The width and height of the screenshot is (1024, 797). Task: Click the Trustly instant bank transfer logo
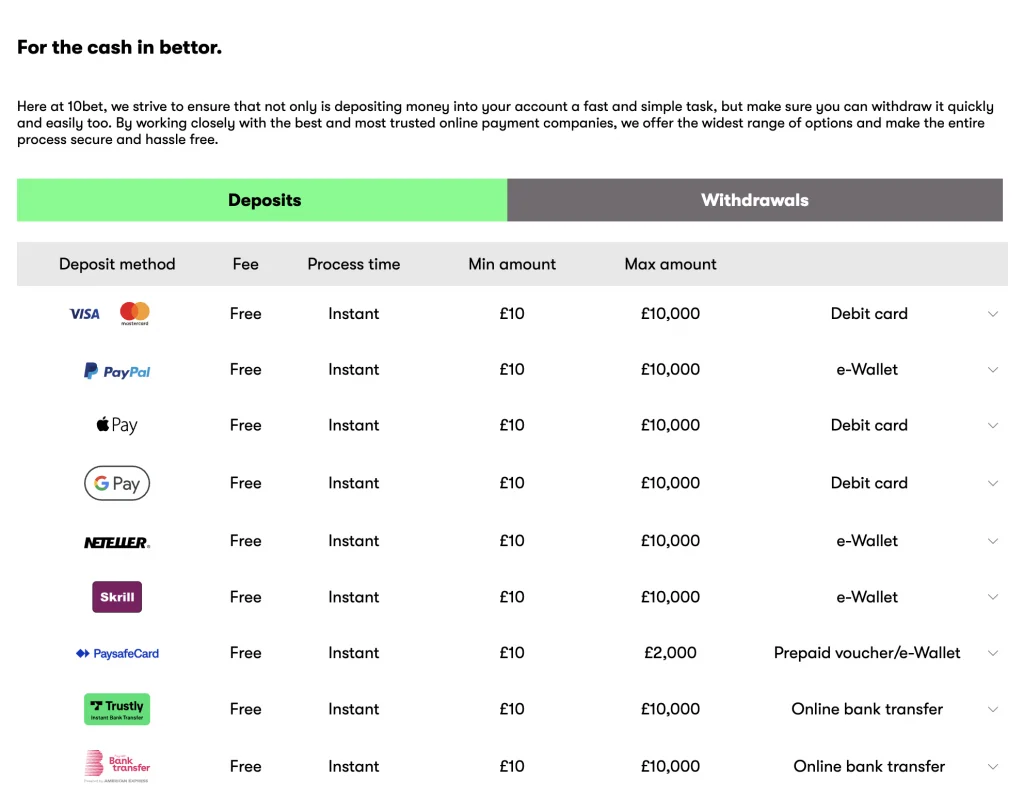(x=116, y=708)
